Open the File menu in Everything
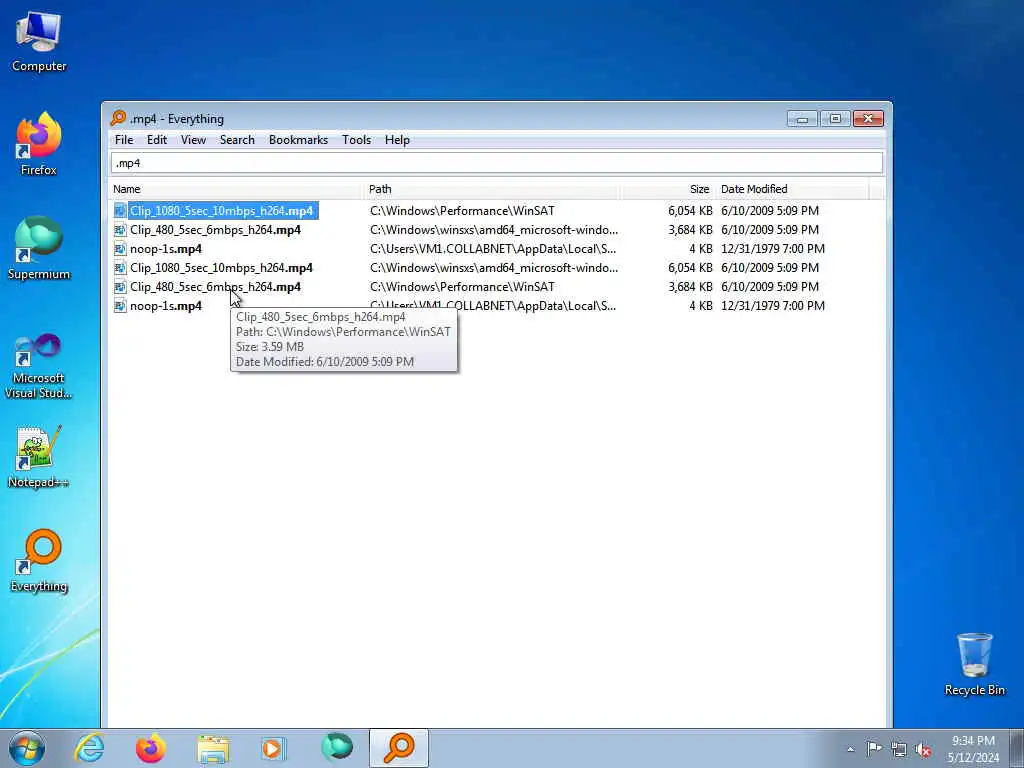This screenshot has width=1024, height=768. (123, 140)
